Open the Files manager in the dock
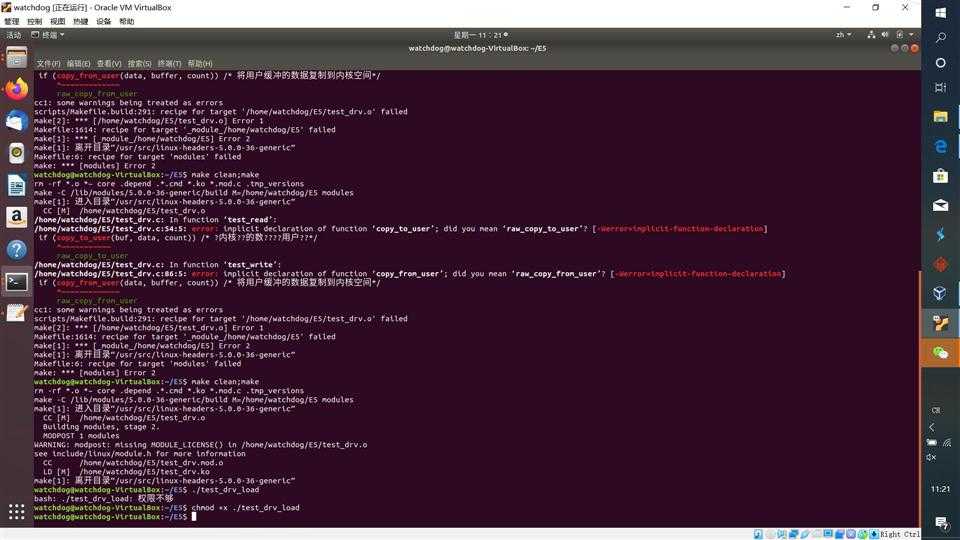Image resolution: width=960 pixels, height=540 pixels. (17, 58)
